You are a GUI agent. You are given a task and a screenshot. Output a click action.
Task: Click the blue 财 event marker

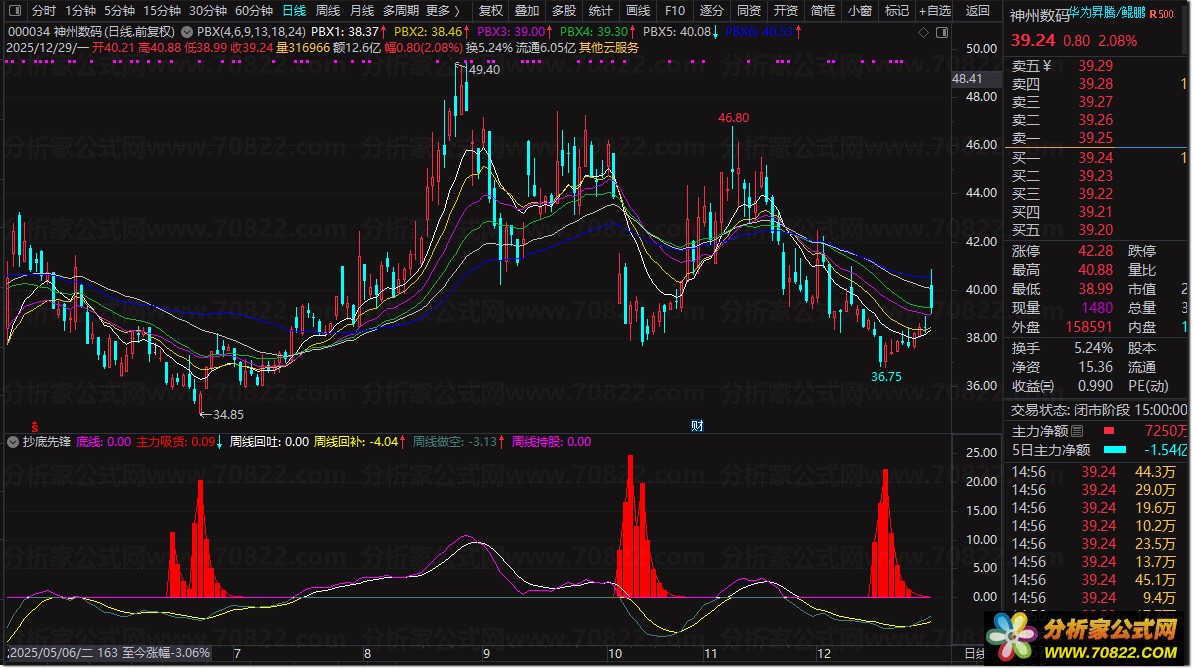pos(696,425)
